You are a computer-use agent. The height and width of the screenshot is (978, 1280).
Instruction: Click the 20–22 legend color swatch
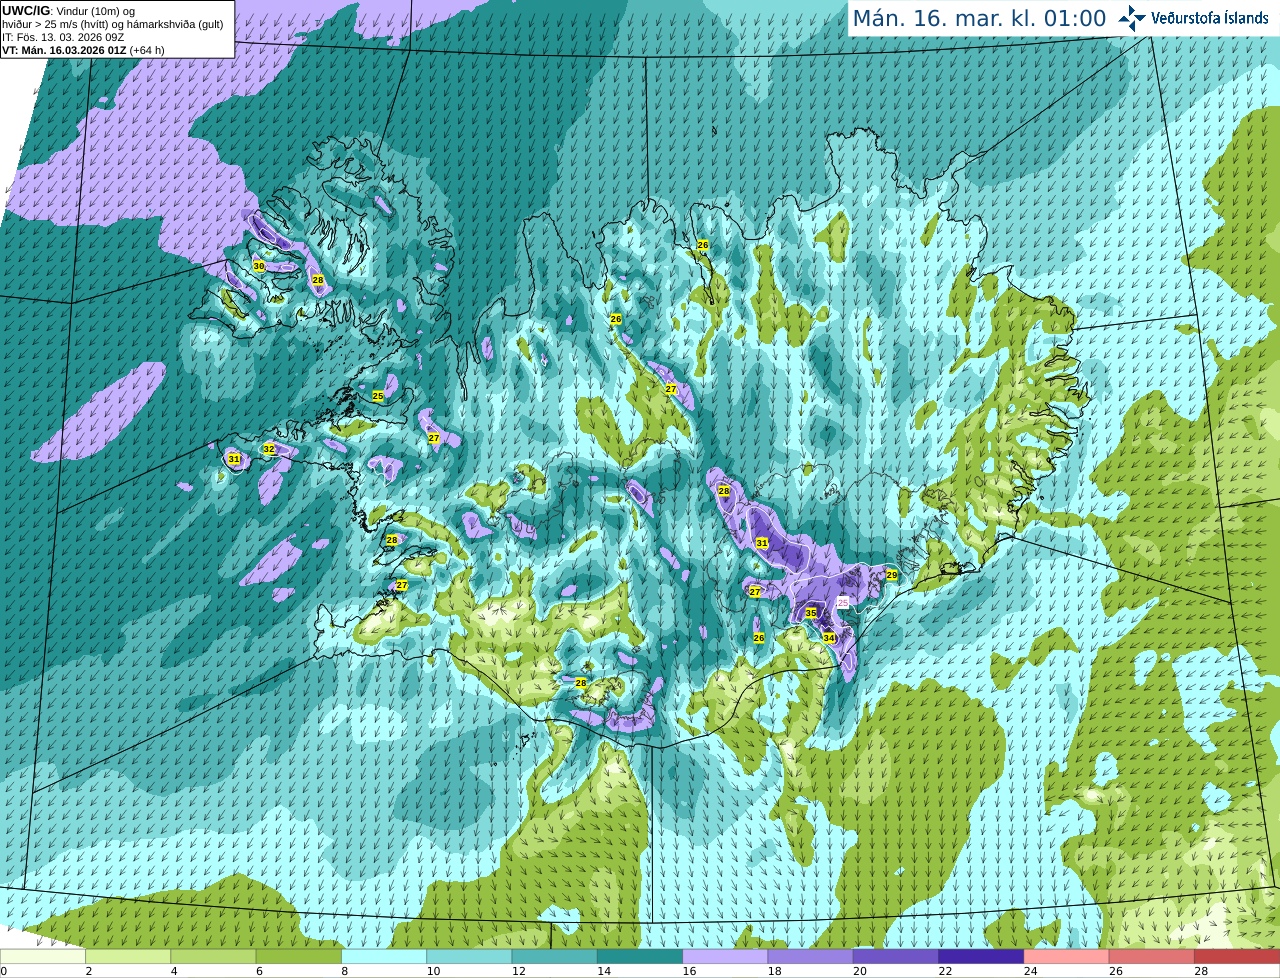point(896,956)
